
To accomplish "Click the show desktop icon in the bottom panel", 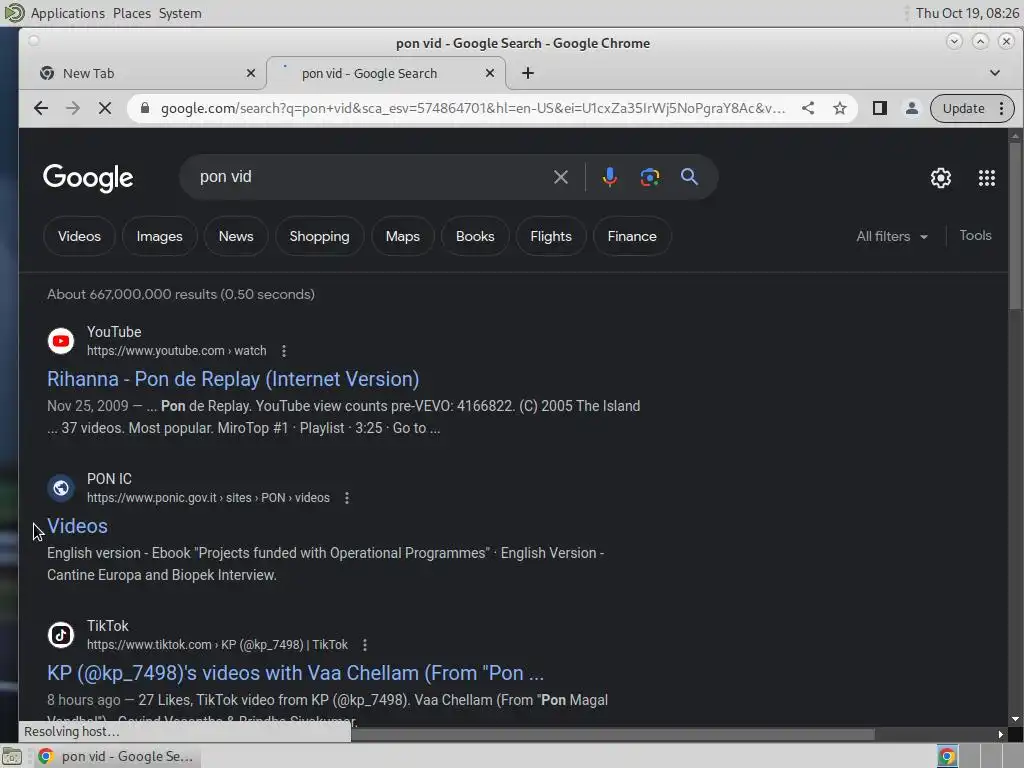I will [11, 757].
